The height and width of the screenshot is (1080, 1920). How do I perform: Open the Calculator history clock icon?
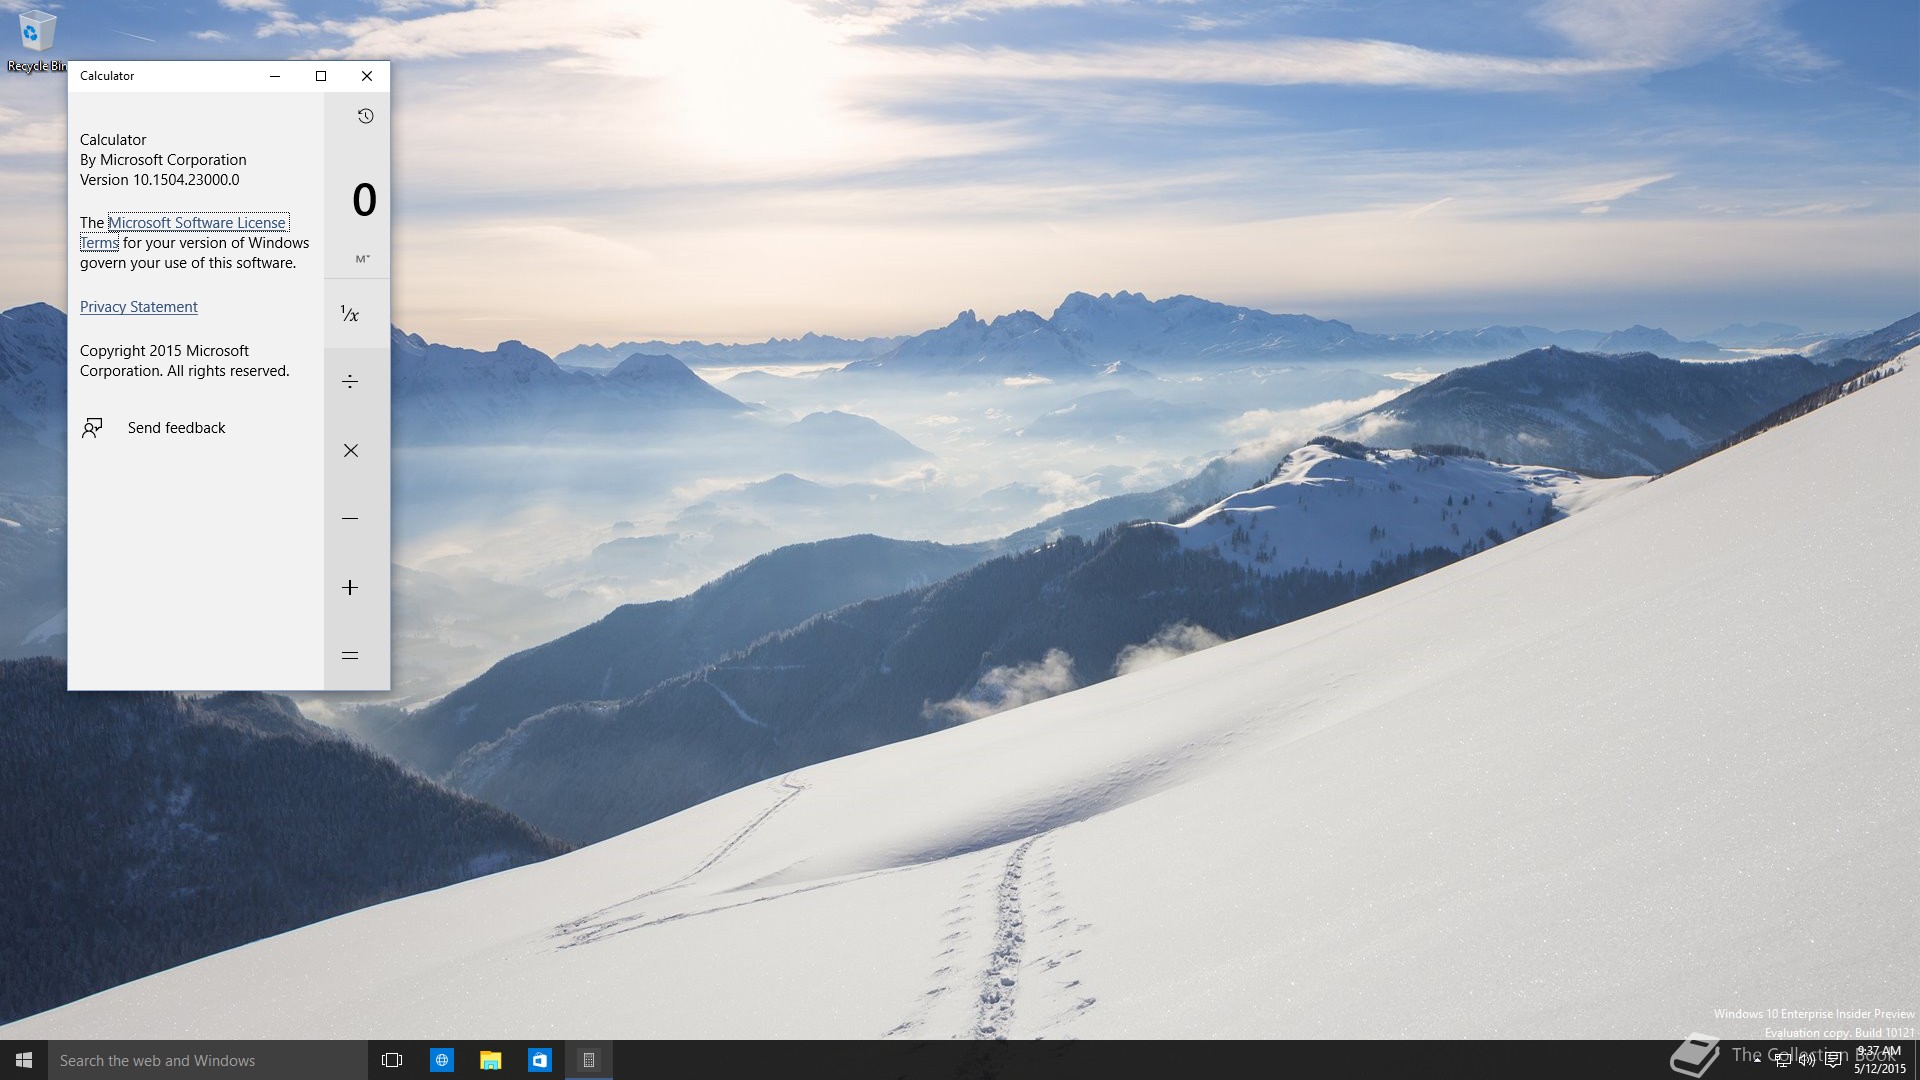click(x=366, y=116)
